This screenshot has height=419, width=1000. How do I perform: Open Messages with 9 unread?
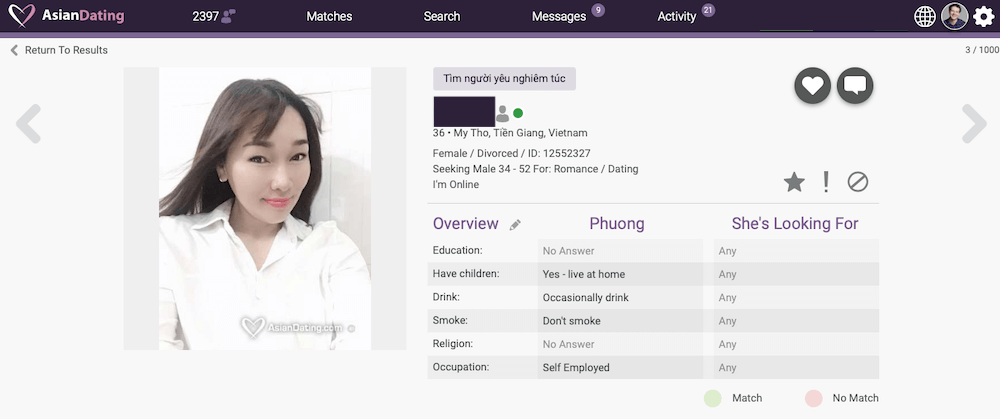pos(559,17)
